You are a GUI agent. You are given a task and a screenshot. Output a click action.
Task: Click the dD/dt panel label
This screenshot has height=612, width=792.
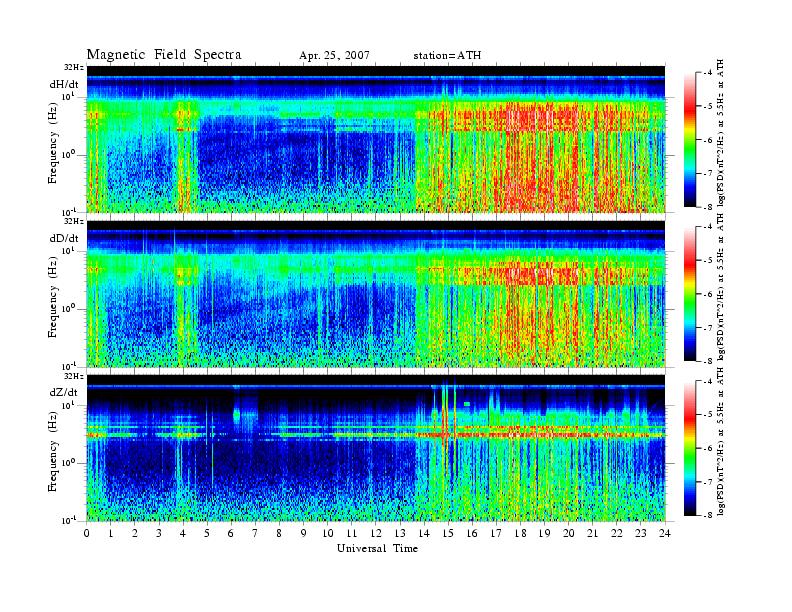tap(63, 238)
